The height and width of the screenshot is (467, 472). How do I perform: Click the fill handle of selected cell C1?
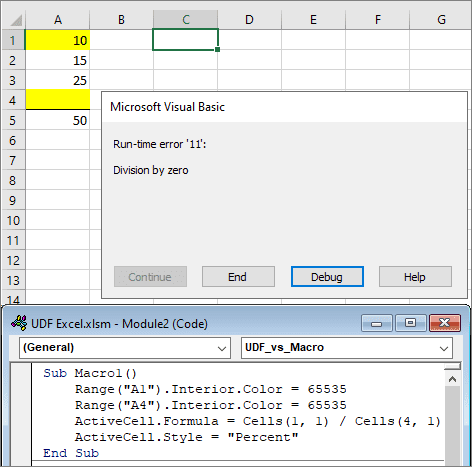[217, 50]
